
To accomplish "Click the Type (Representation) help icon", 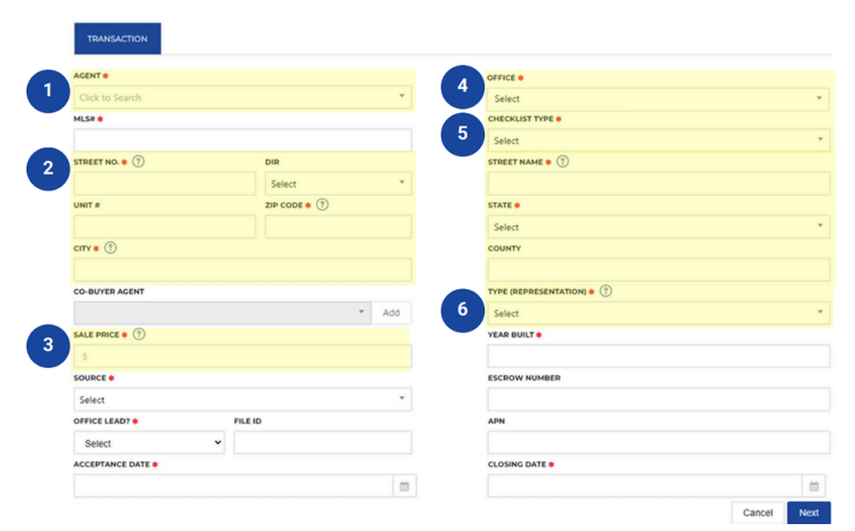I will click(606, 292).
